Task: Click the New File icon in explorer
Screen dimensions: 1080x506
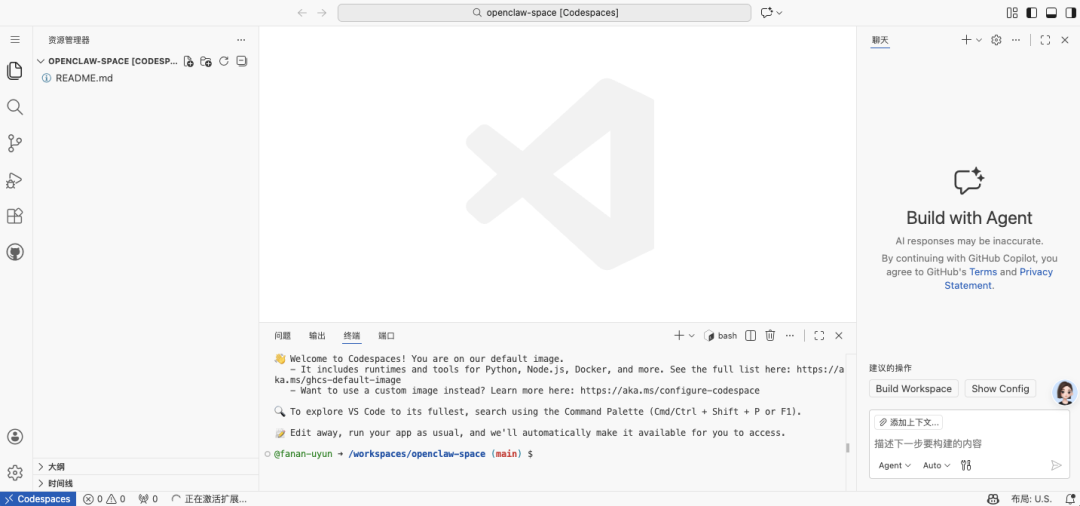Action: (x=189, y=61)
